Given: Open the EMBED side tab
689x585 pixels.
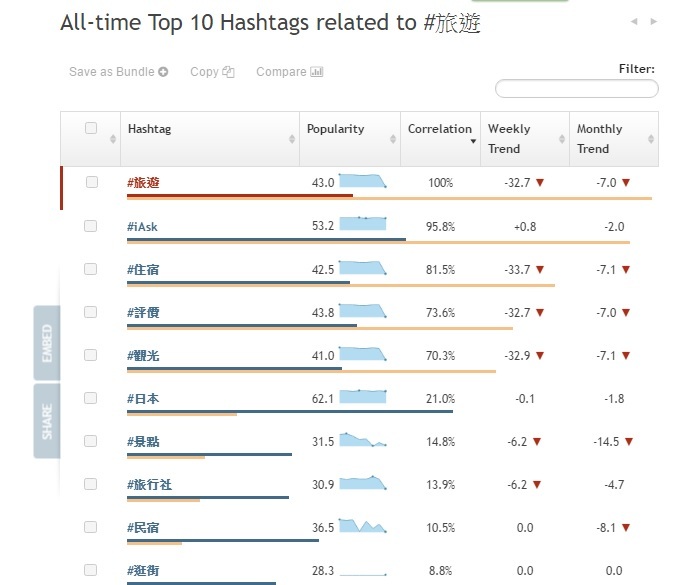Looking at the screenshot, I should click(x=47, y=343).
